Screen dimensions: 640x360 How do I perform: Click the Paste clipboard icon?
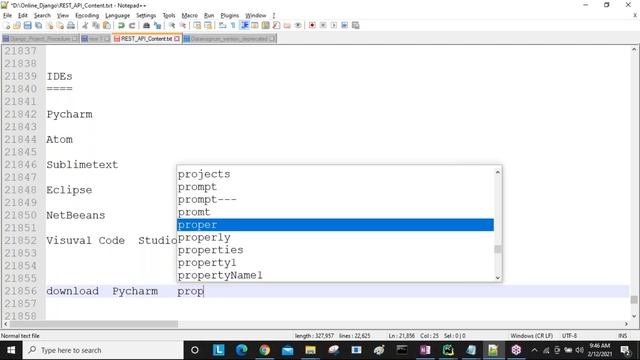(x=107, y=25)
